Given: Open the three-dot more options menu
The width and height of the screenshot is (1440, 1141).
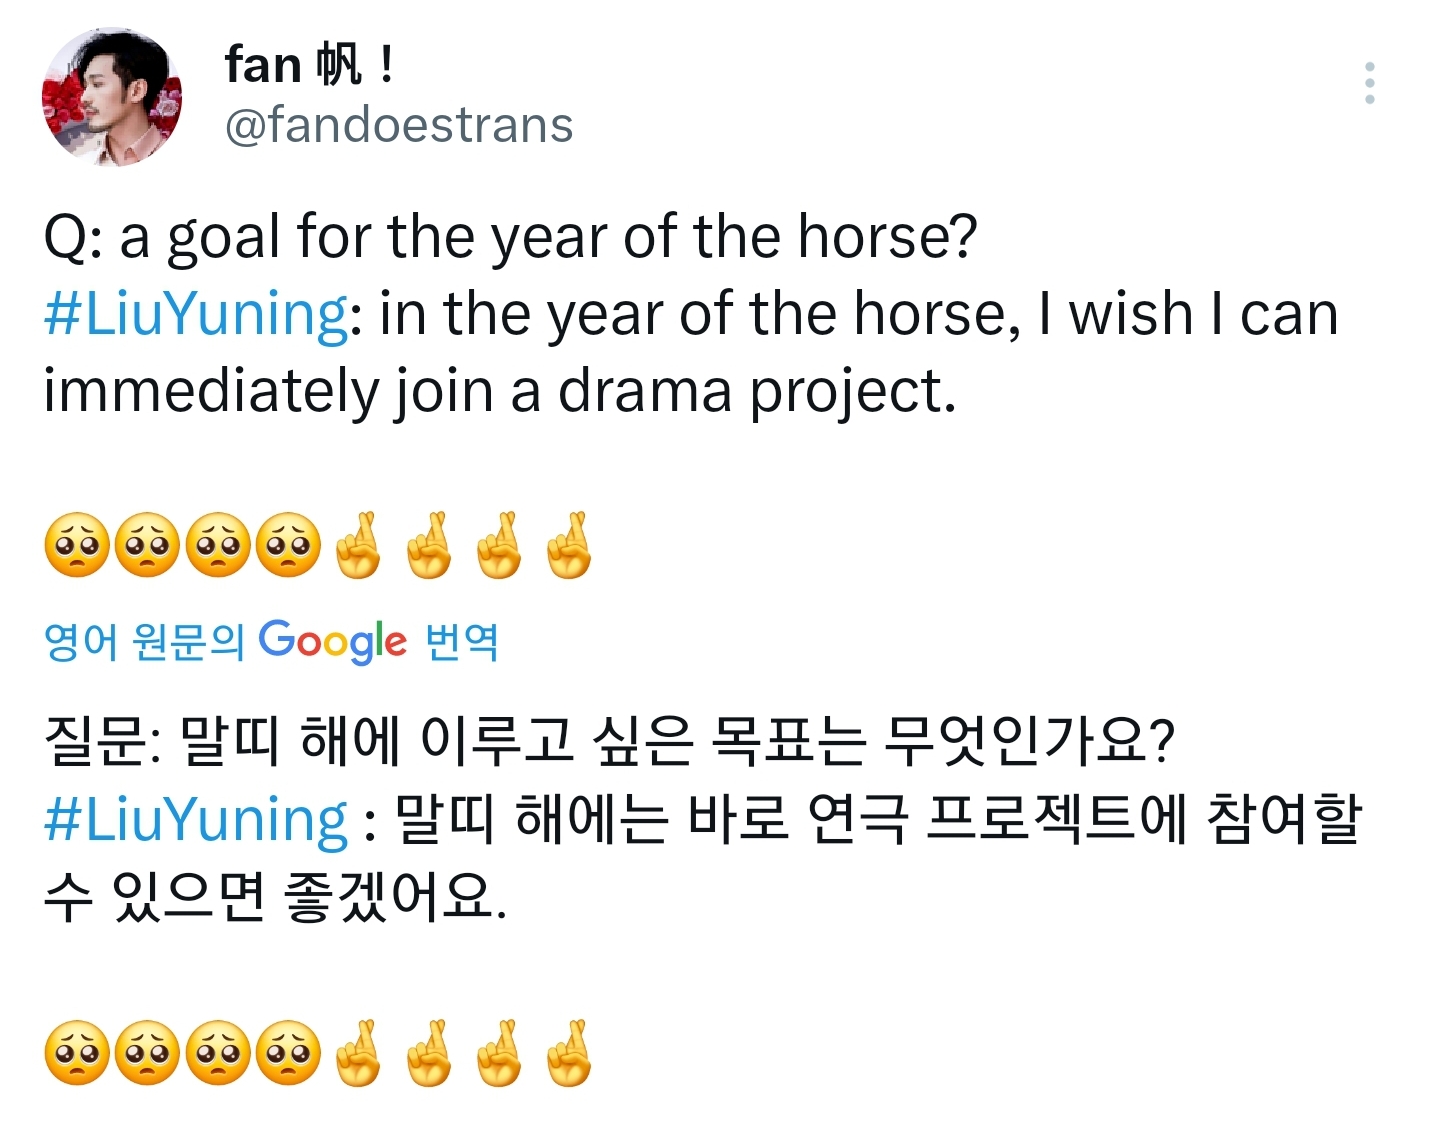Looking at the screenshot, I should (1369, 83).
